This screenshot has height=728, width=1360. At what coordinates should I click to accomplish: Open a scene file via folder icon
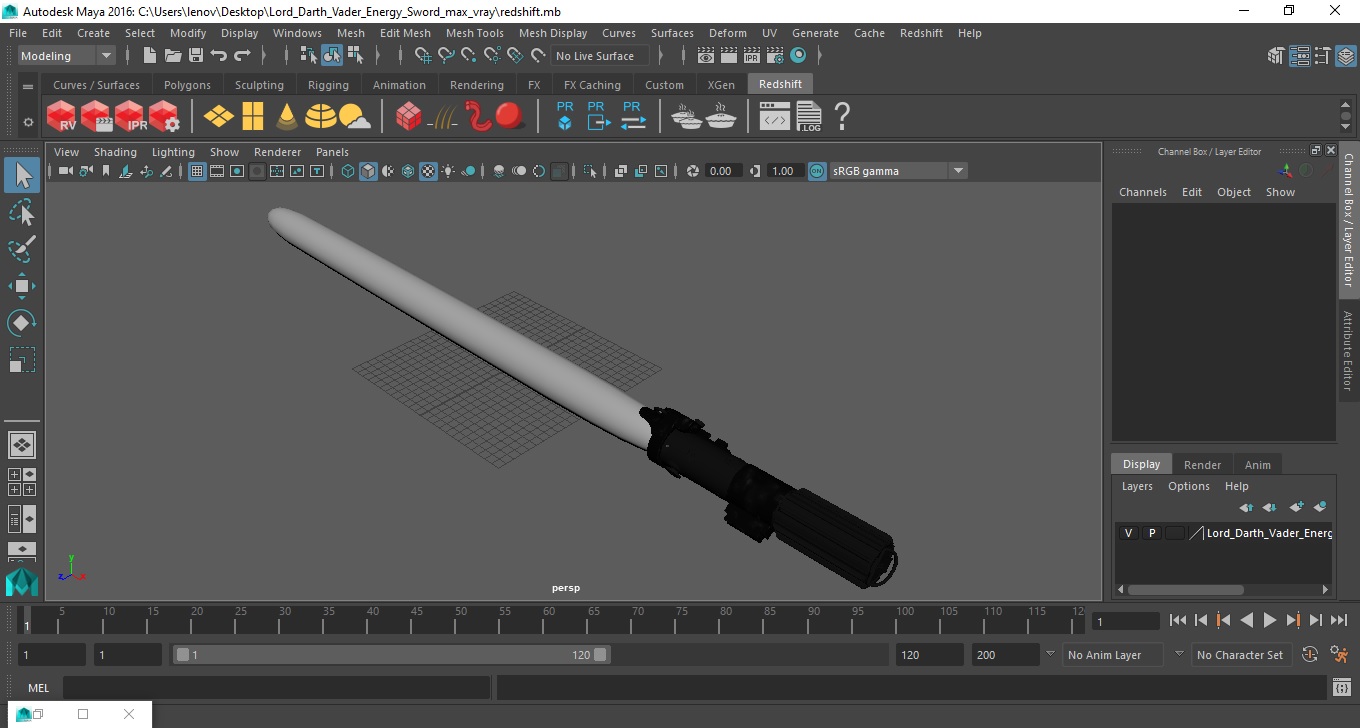173,56
